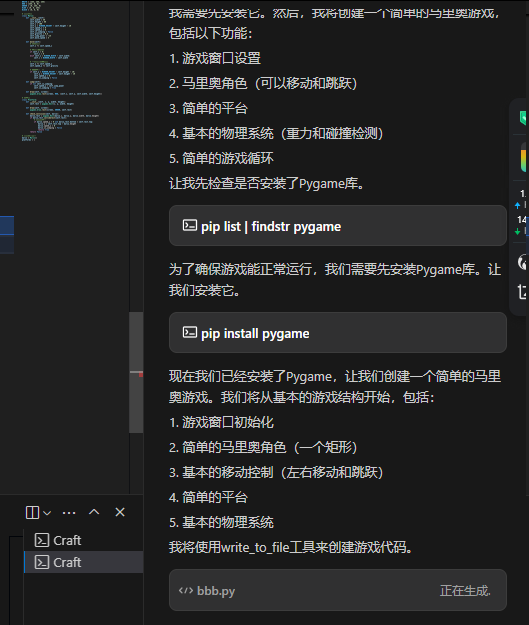This screenshot has height=625, width=529.
Task: Click the text 1. 游戏窗口设置
Action: (x=215, y=58)
